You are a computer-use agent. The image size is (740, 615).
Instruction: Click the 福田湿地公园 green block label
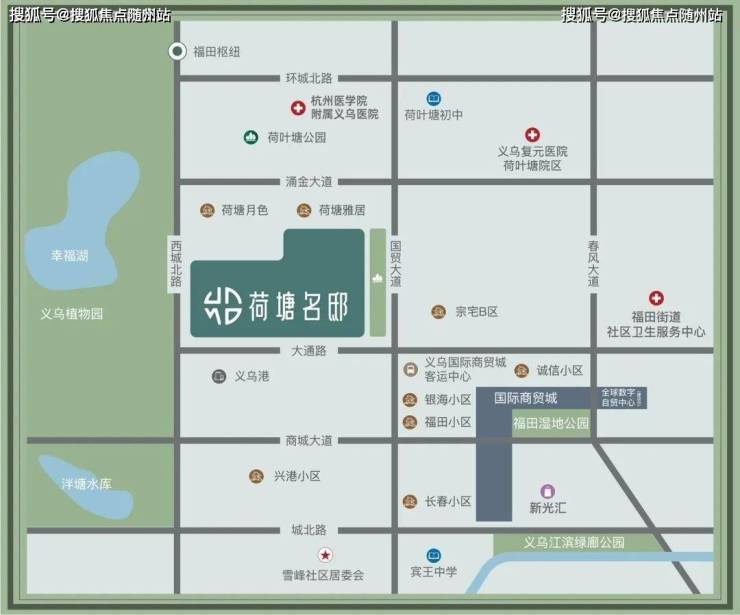click(x=551, y=423)
